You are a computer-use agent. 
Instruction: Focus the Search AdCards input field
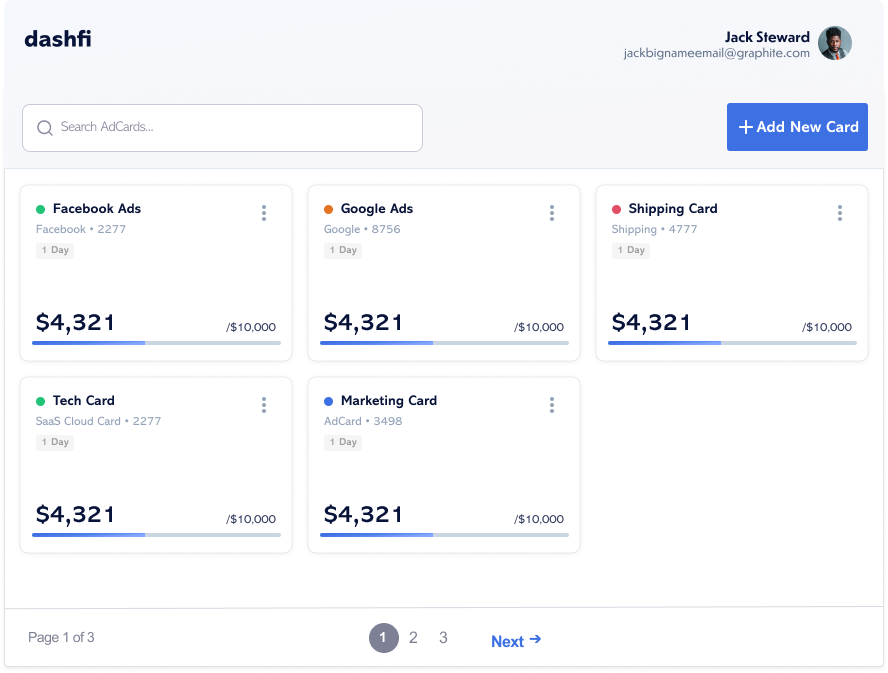[223, 128]
